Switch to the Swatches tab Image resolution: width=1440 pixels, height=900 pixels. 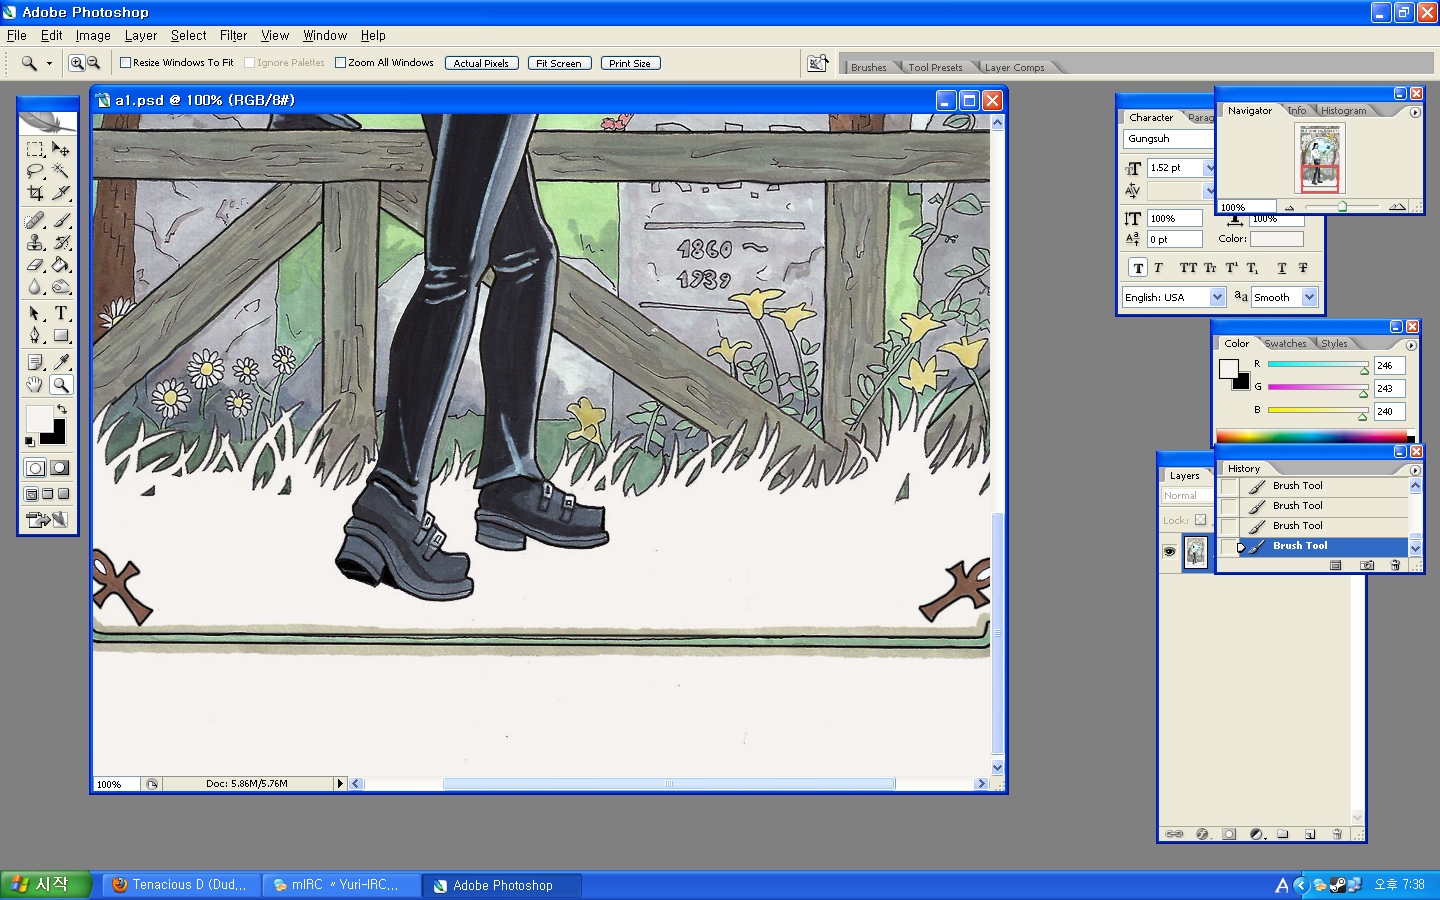pos(1285,344)
